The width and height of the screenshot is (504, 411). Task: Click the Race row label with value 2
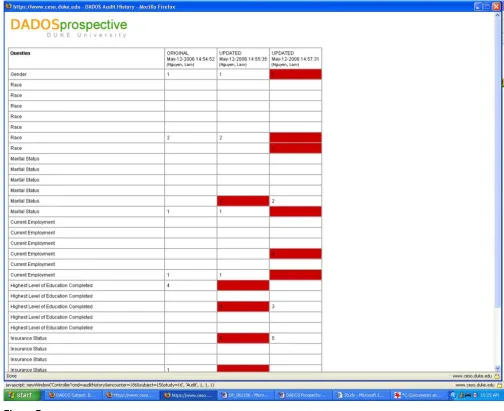pyautogui.click(x=16, y=138)
